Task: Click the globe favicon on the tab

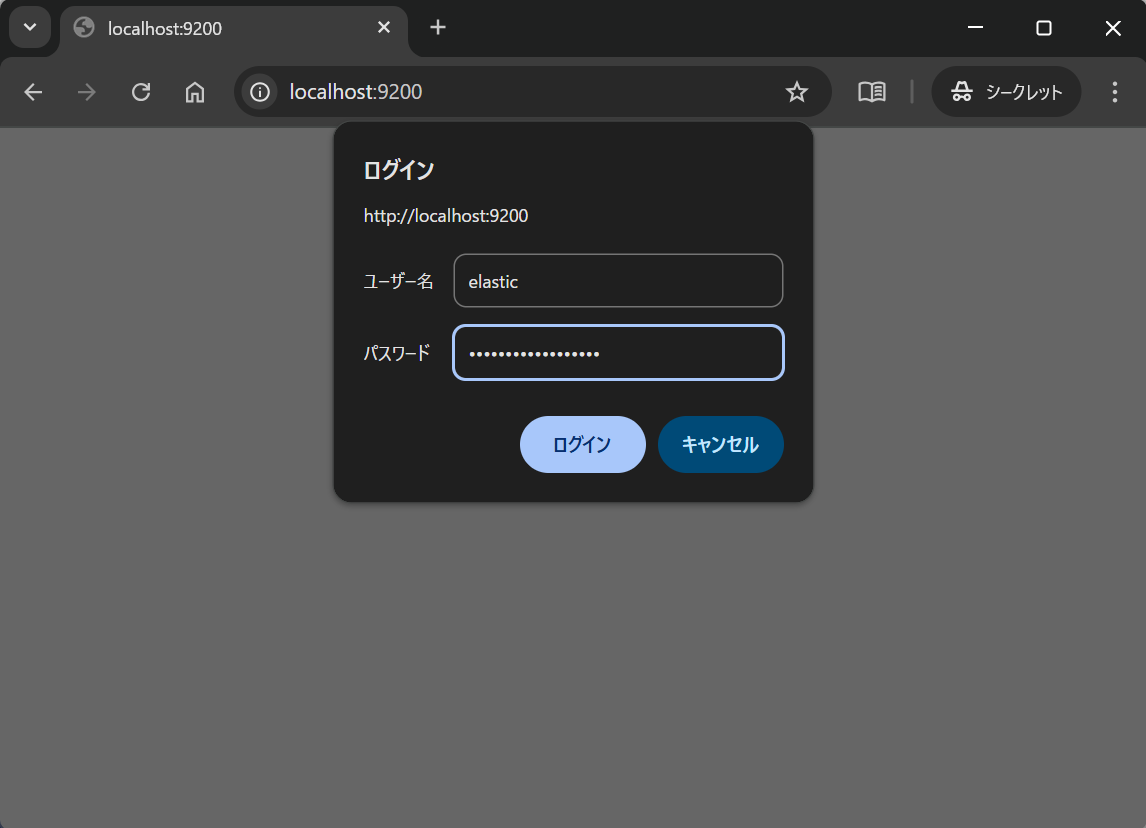Action: (x=82, y=28)
